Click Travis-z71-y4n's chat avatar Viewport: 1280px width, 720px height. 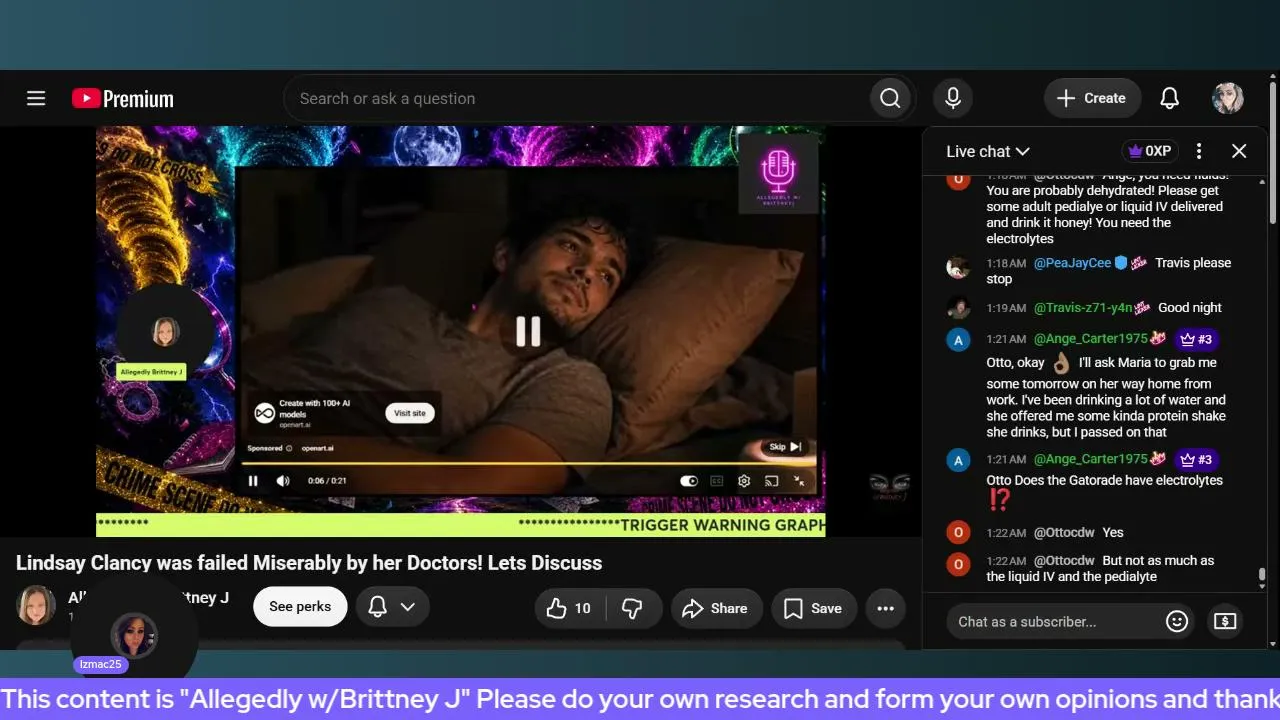[x=958, y=308]
